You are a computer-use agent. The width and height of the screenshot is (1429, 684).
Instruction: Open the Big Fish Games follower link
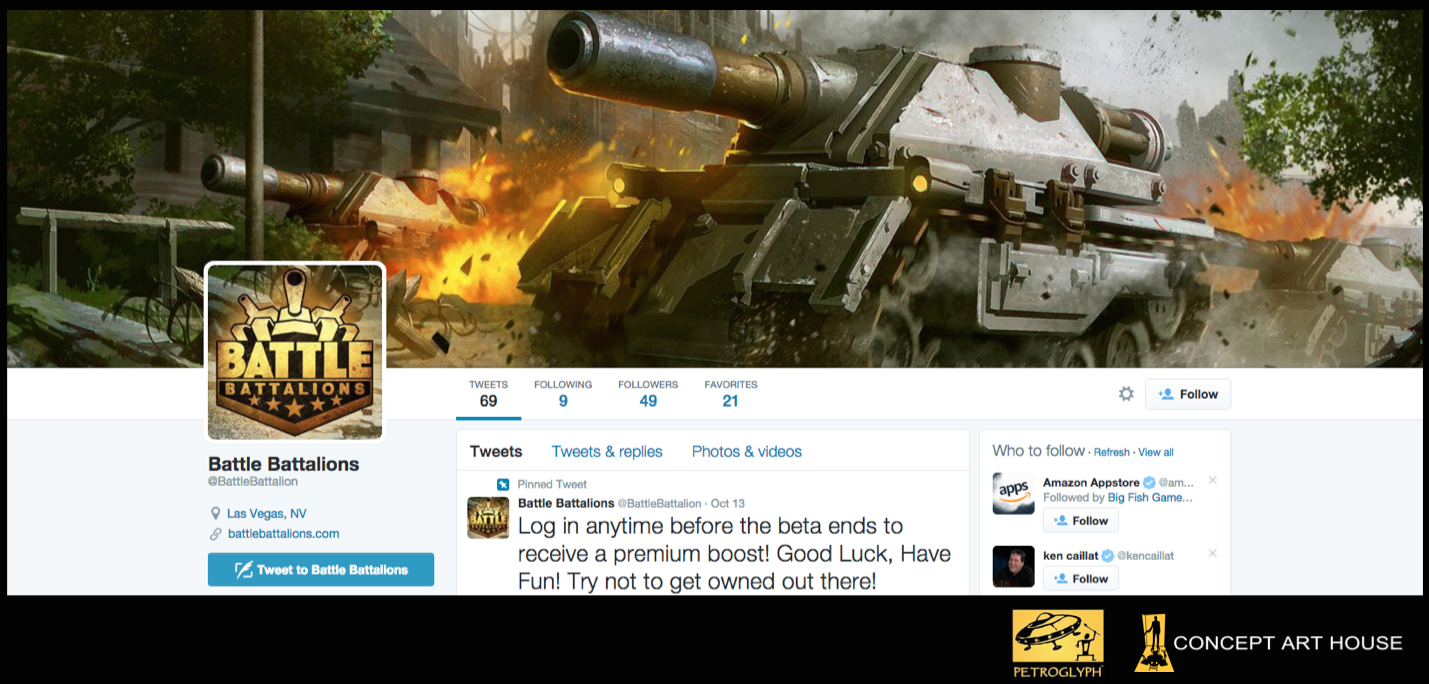1150,497
